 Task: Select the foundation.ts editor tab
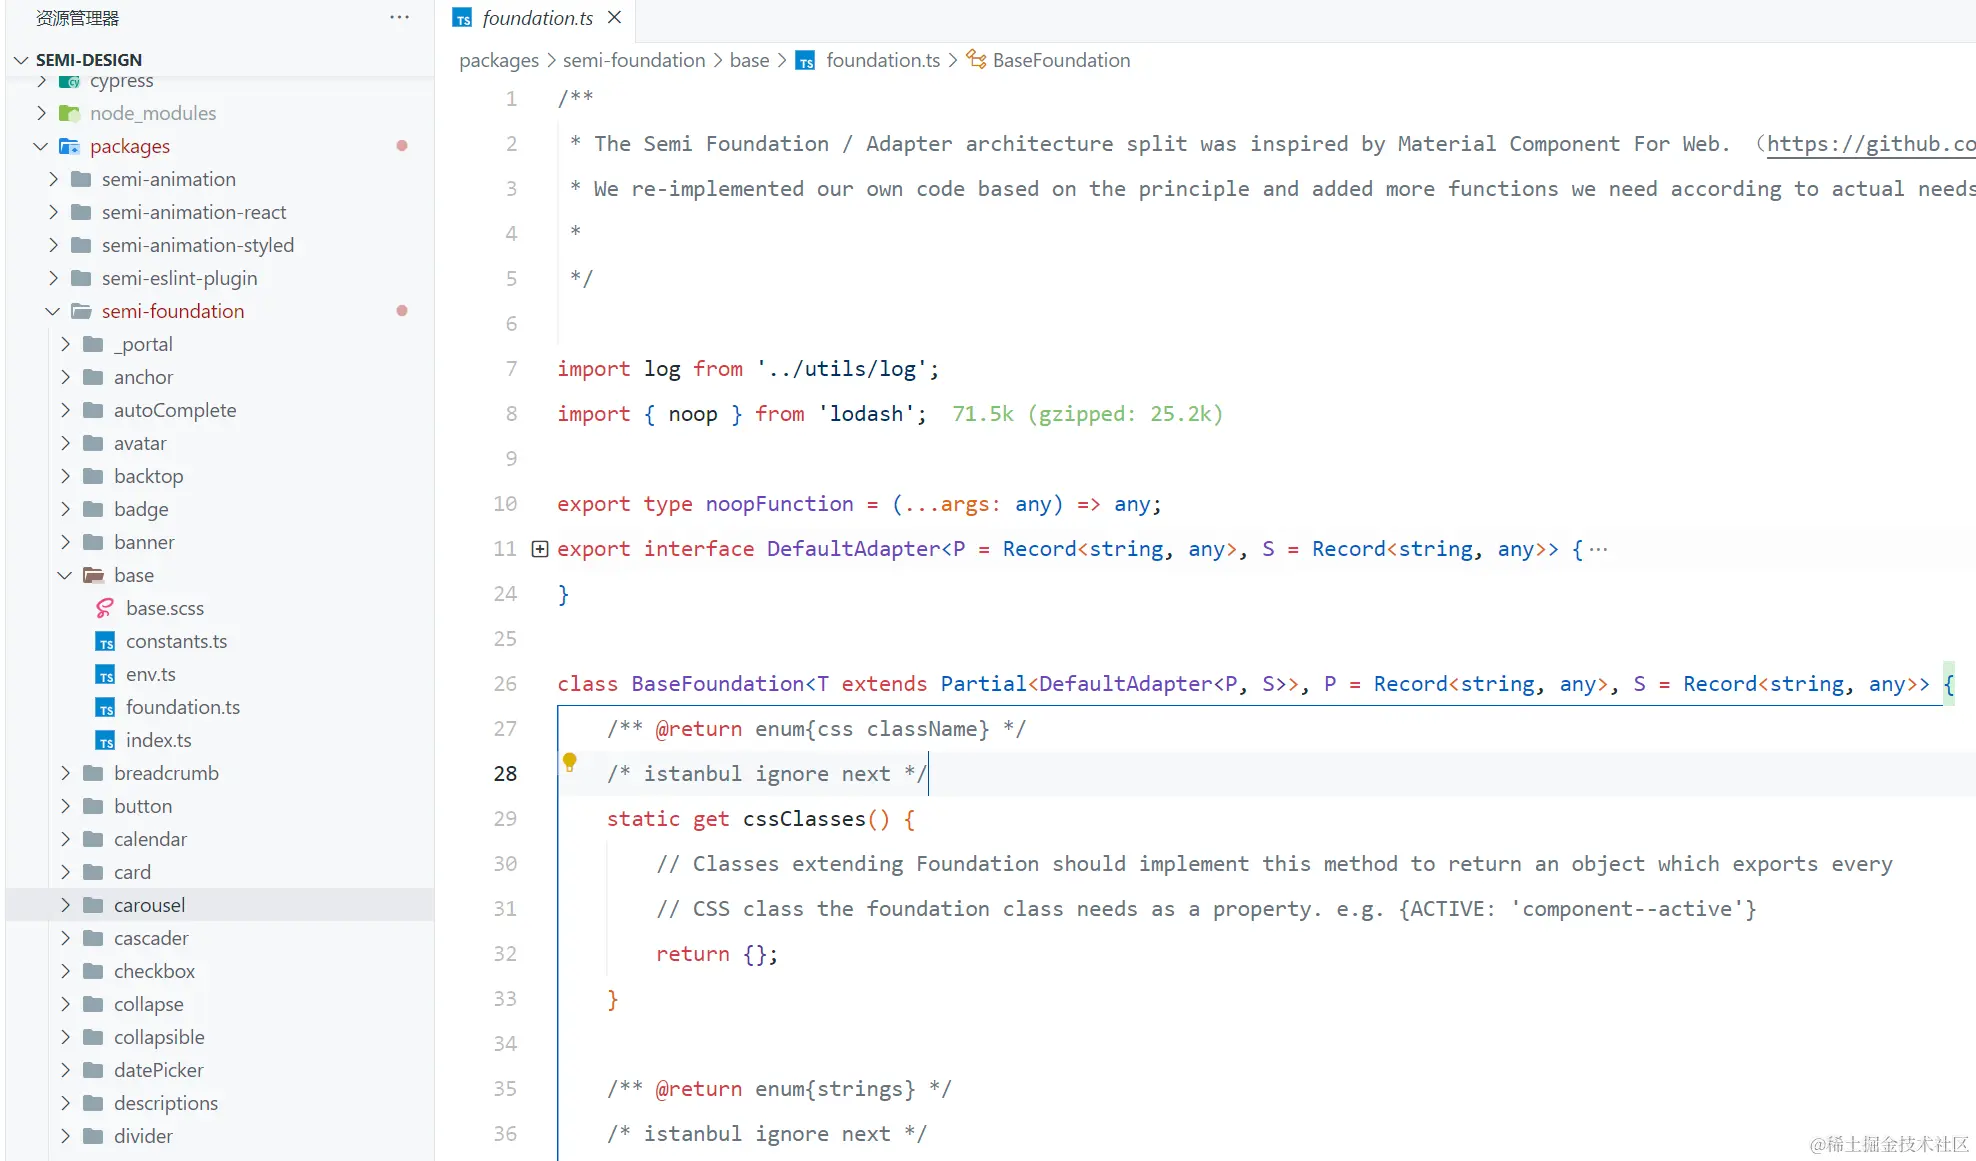[x=537, y=18]
